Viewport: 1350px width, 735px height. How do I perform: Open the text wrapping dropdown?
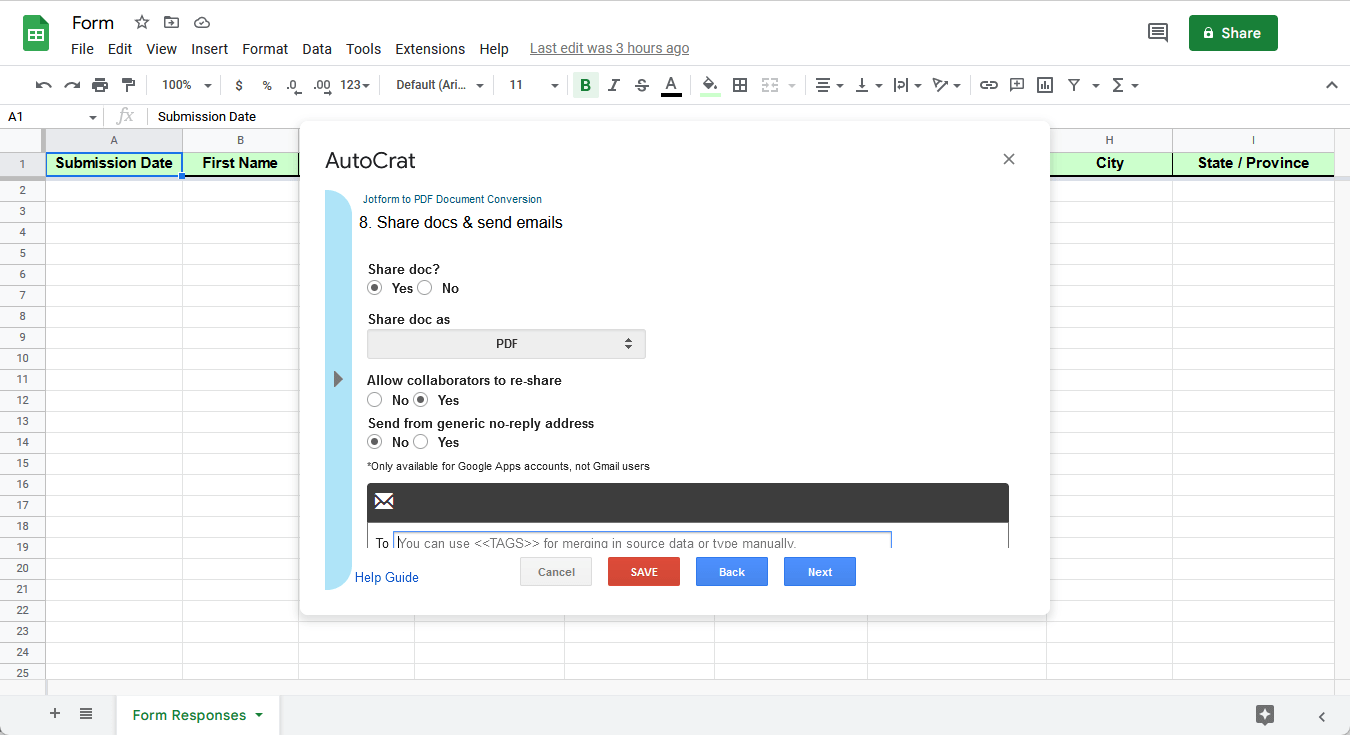907,85
